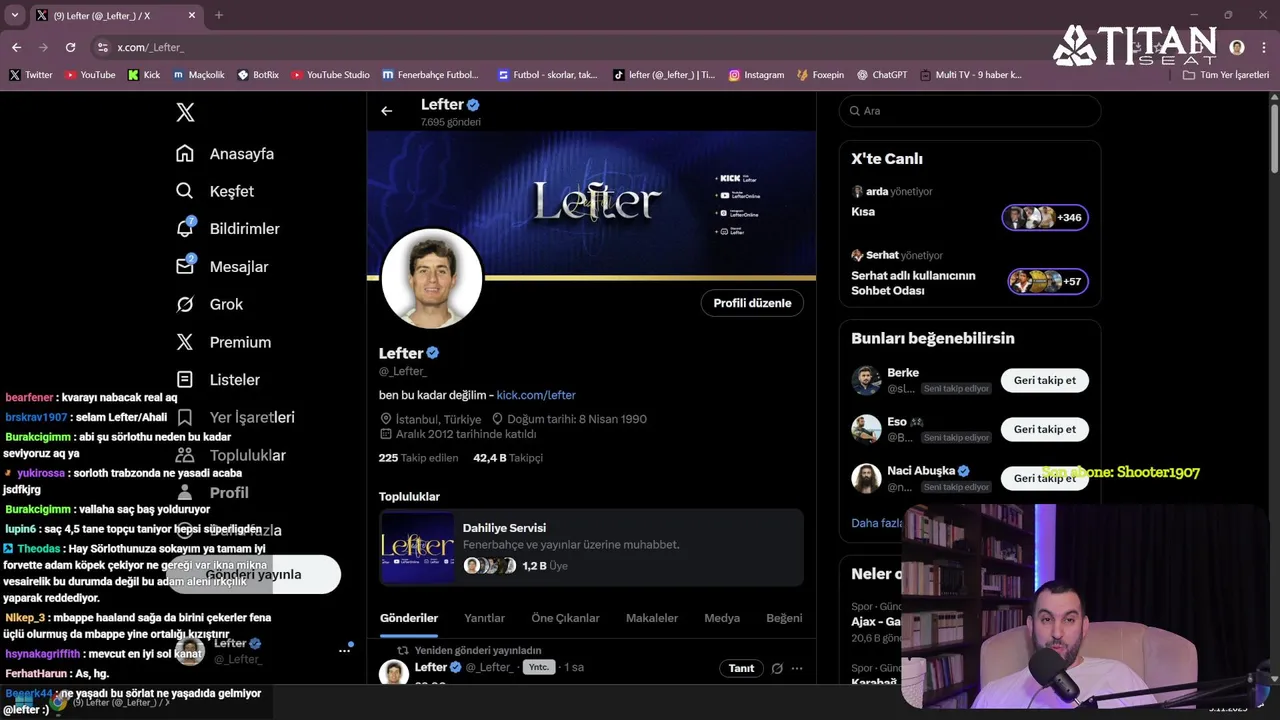Viewport: 1280px width, 720px height.
Task: Open Mesajlar envelope icon
Action: [x=185, y=266]
